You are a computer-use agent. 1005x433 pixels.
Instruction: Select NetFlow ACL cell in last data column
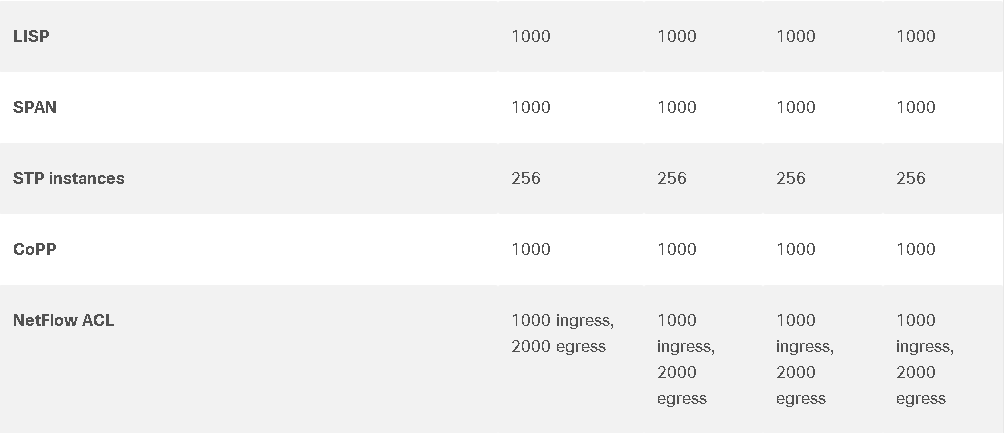[x=925, y=359]
